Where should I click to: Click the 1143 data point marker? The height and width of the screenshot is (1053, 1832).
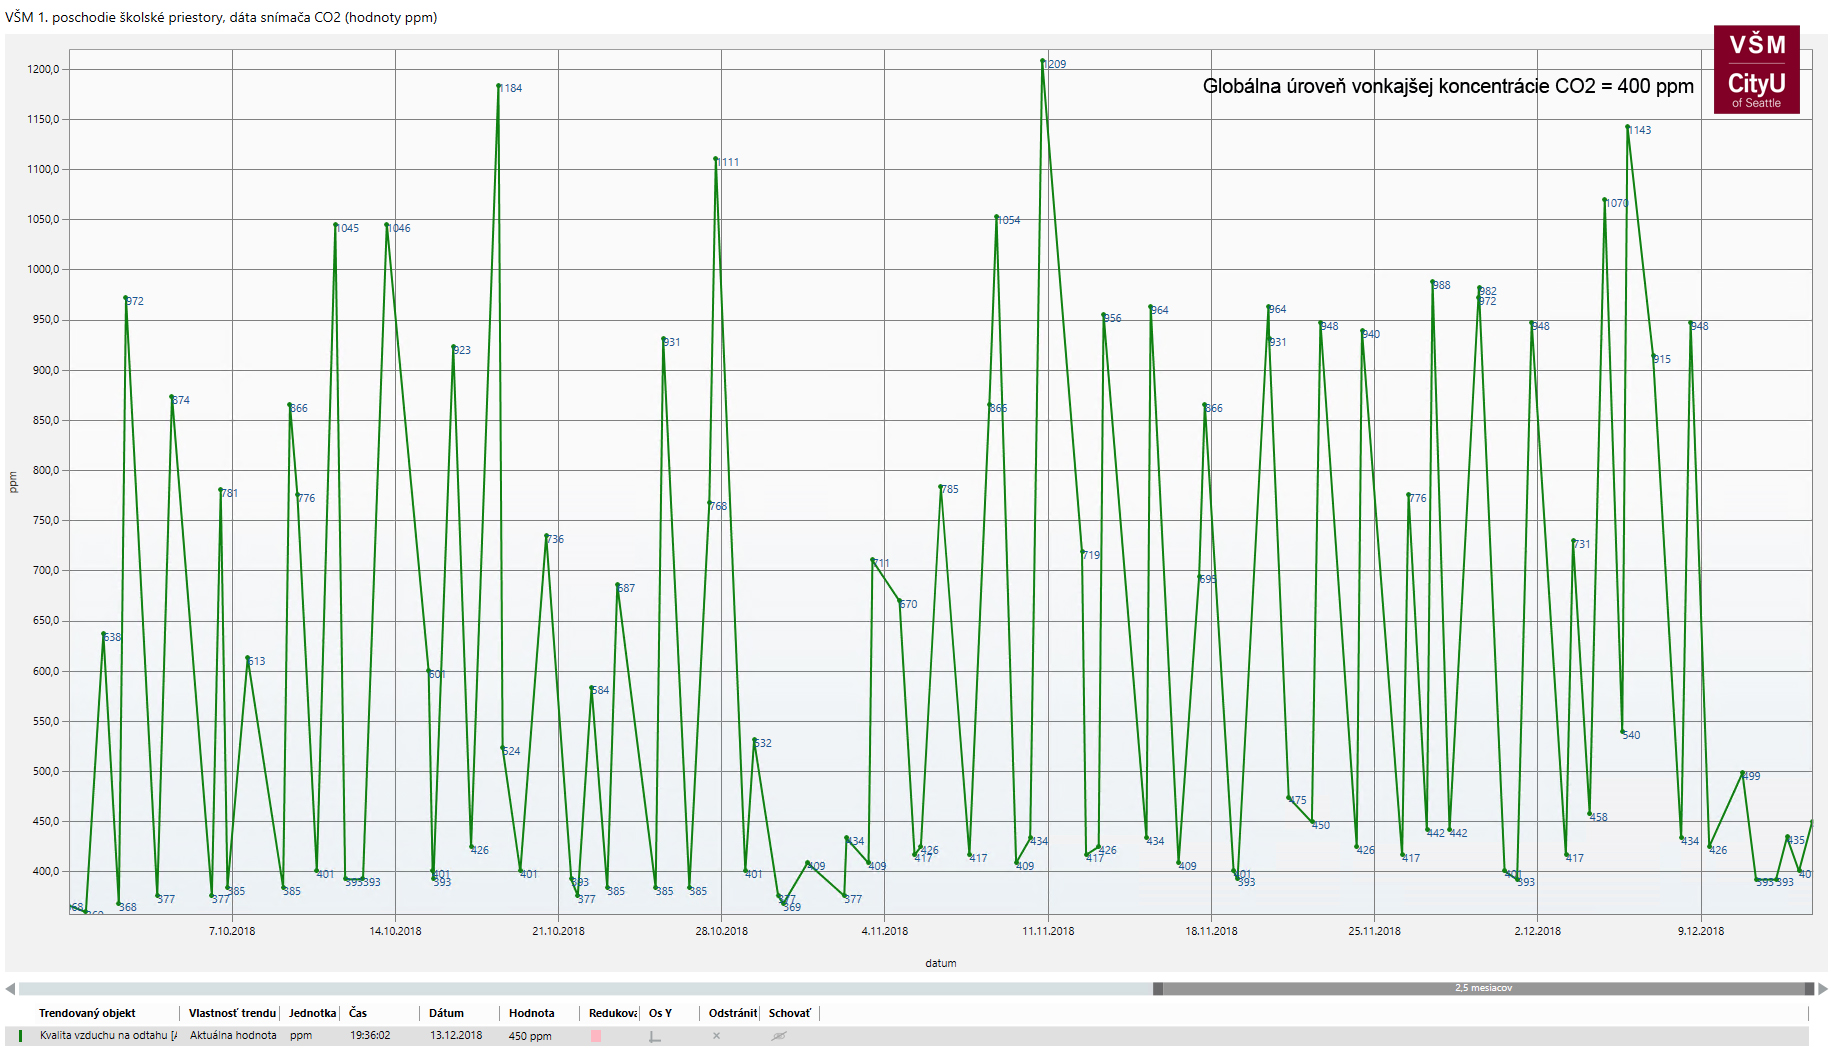click(1628, 127)
